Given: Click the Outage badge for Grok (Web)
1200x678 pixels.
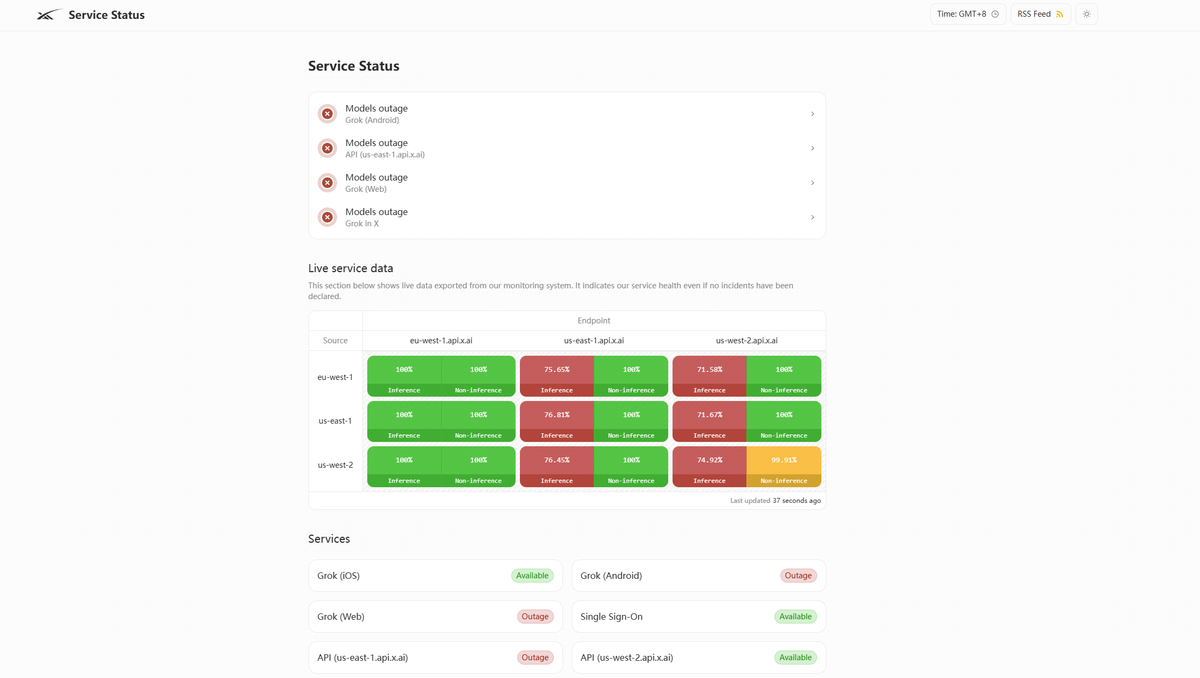Looking at the screenshot, I should tap(535, 617).
